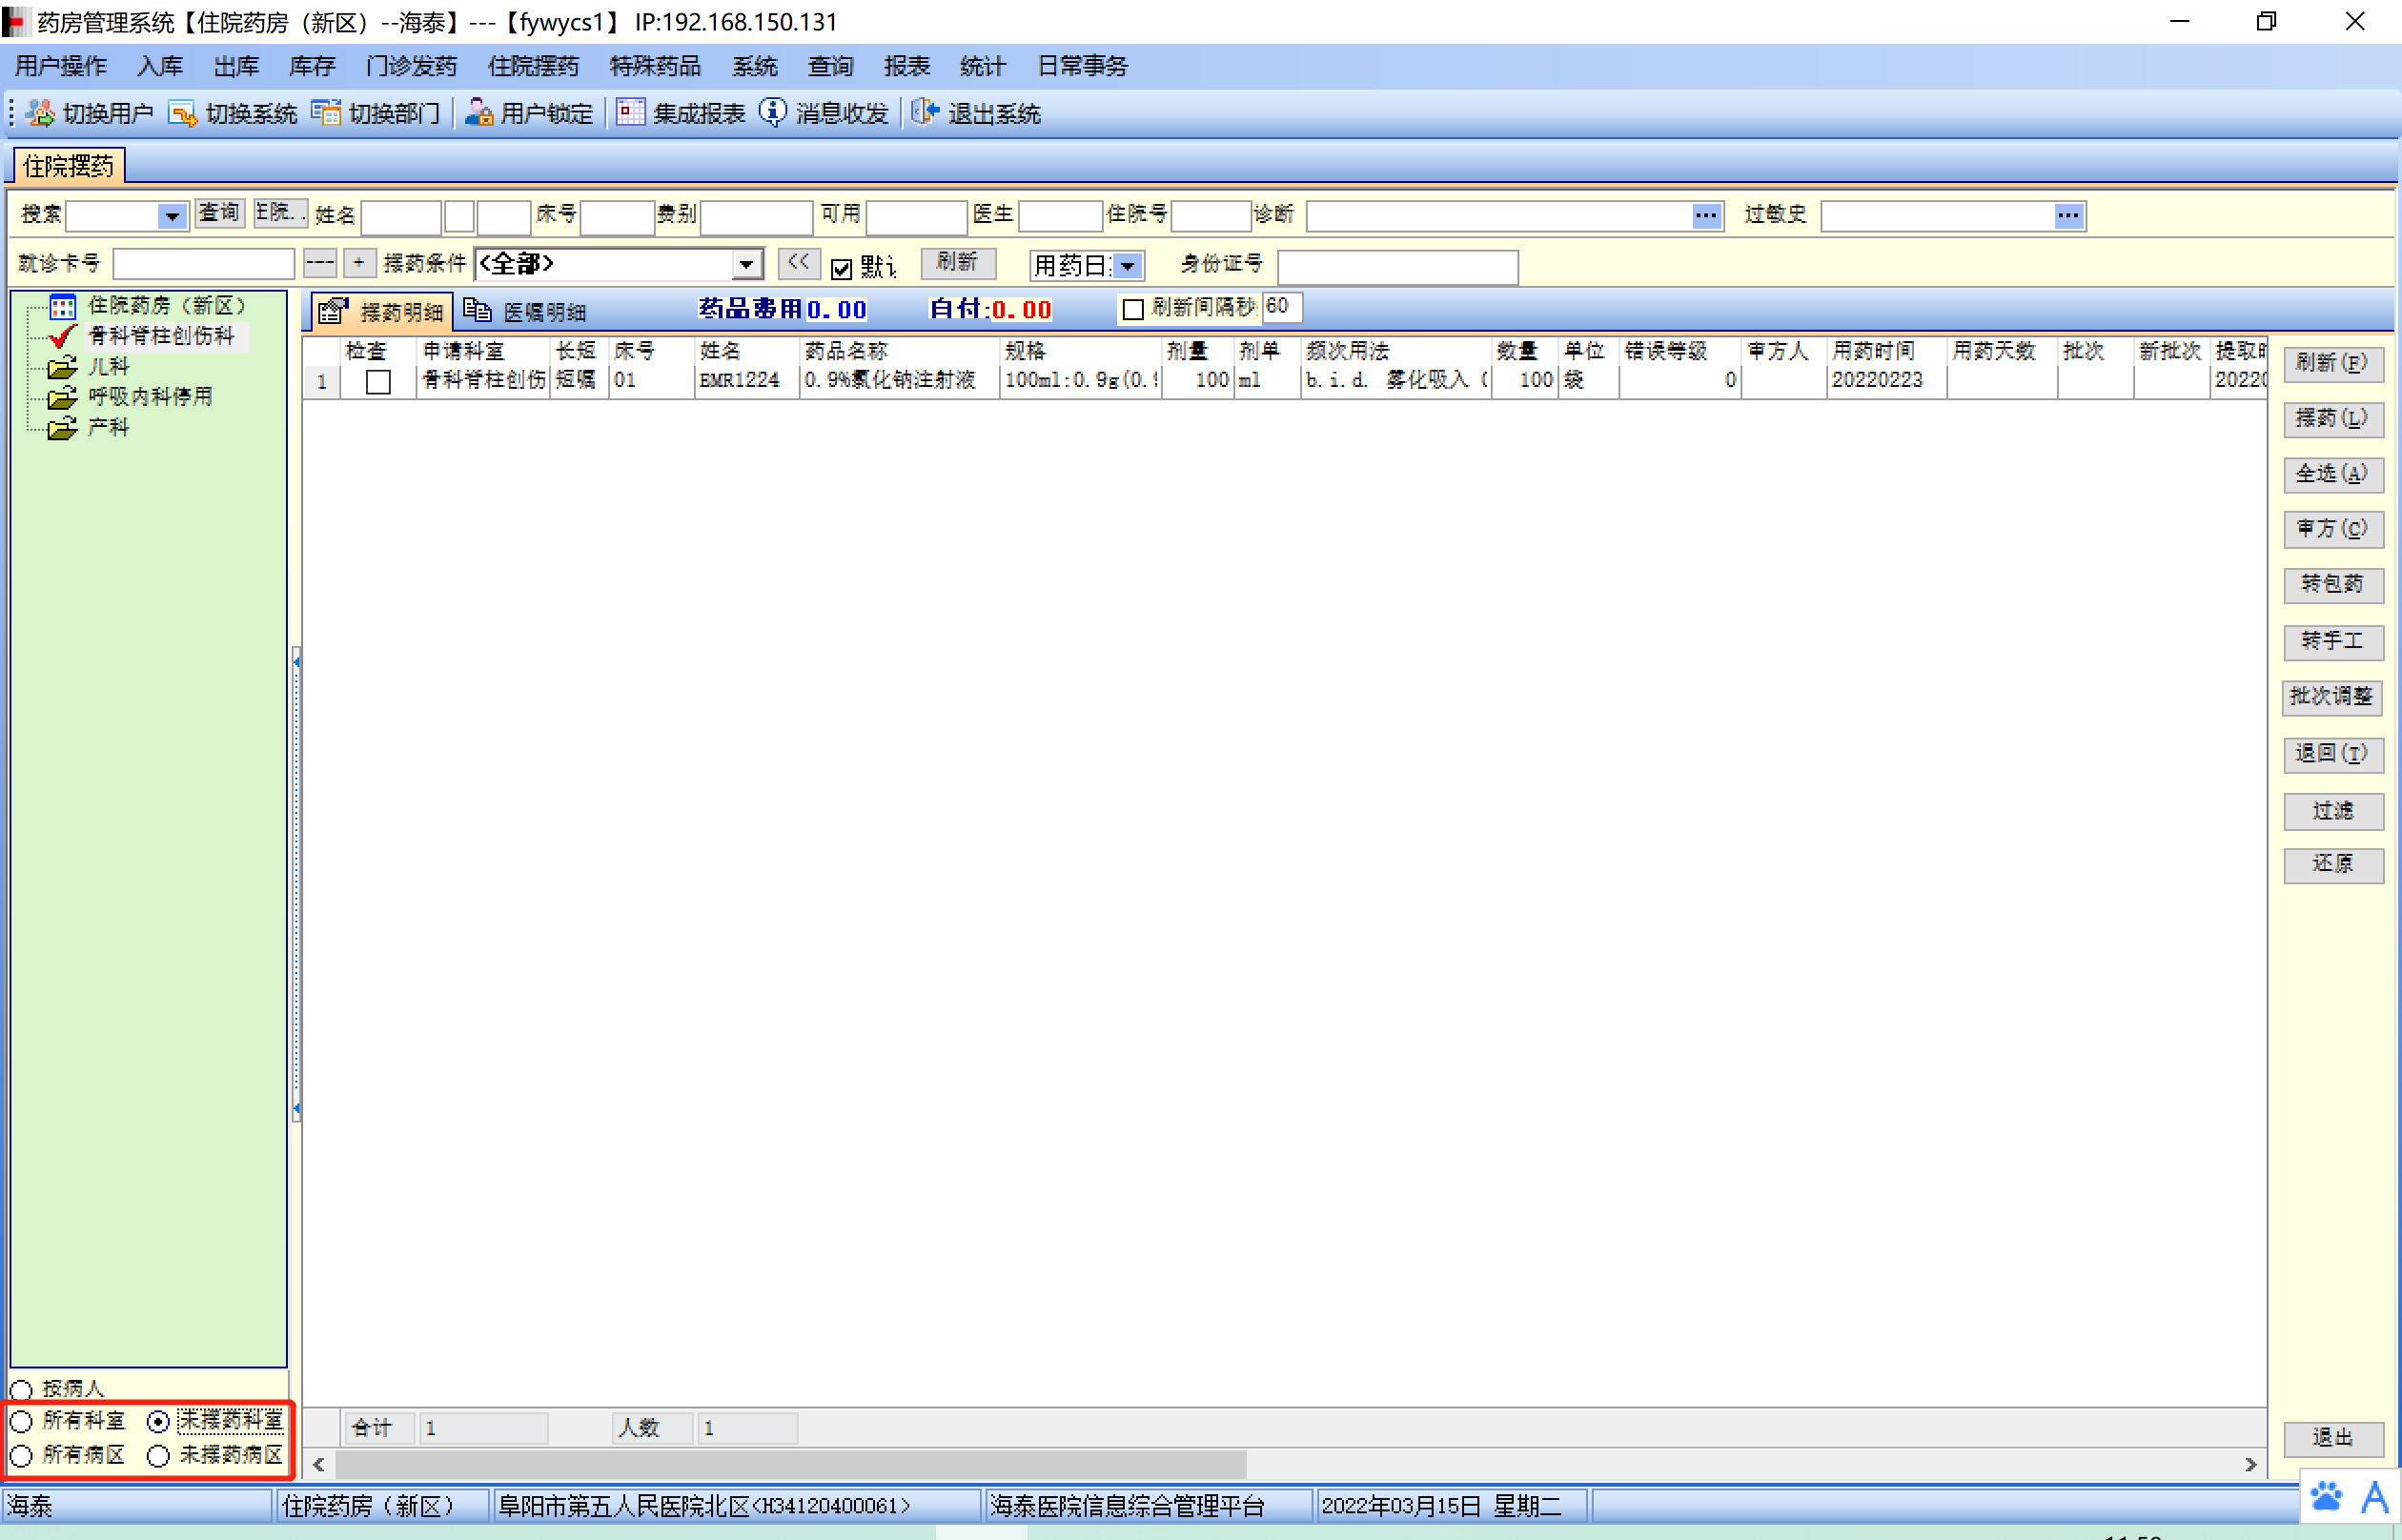Image resolution: width=2402 pixels, height=1540 pixels.
Task: Select the 所有科室 radio button
Action: pyautogui.click(x=21, y=1421)
